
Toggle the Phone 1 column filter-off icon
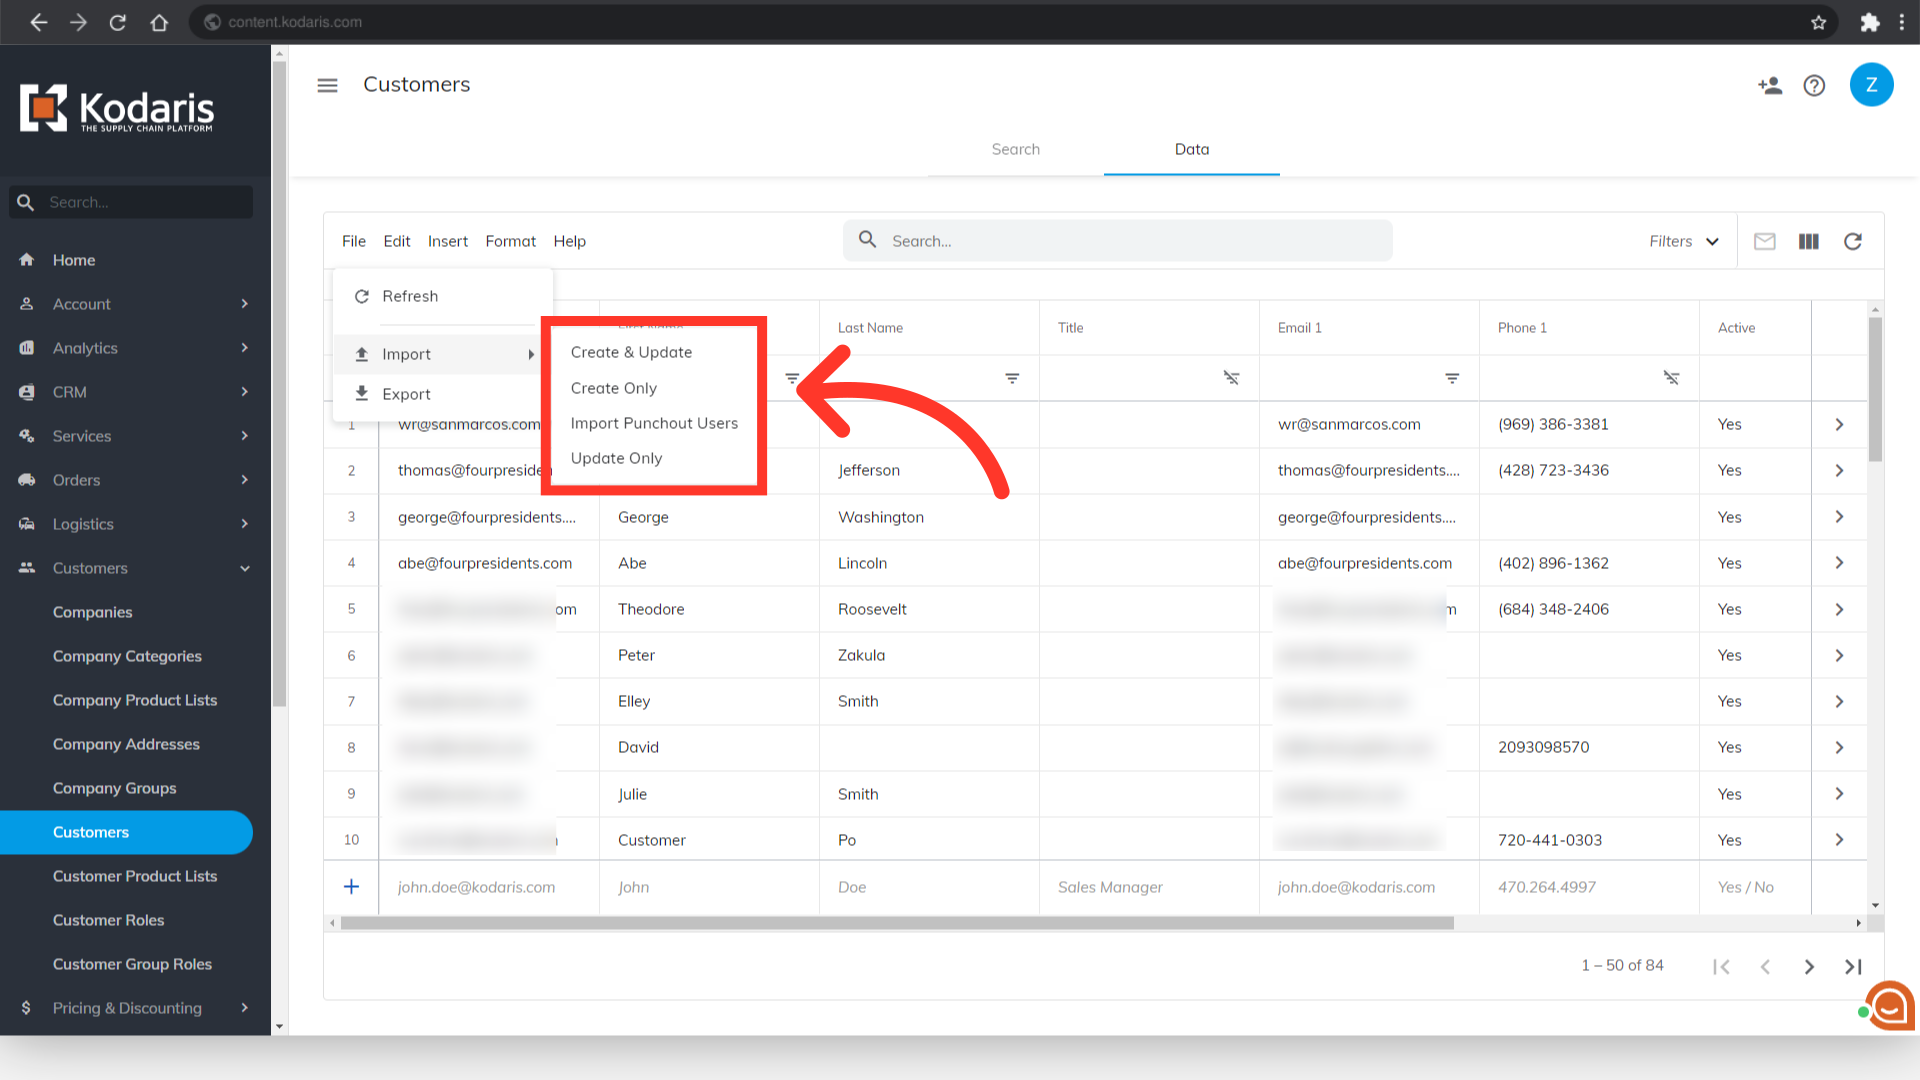1671,378
